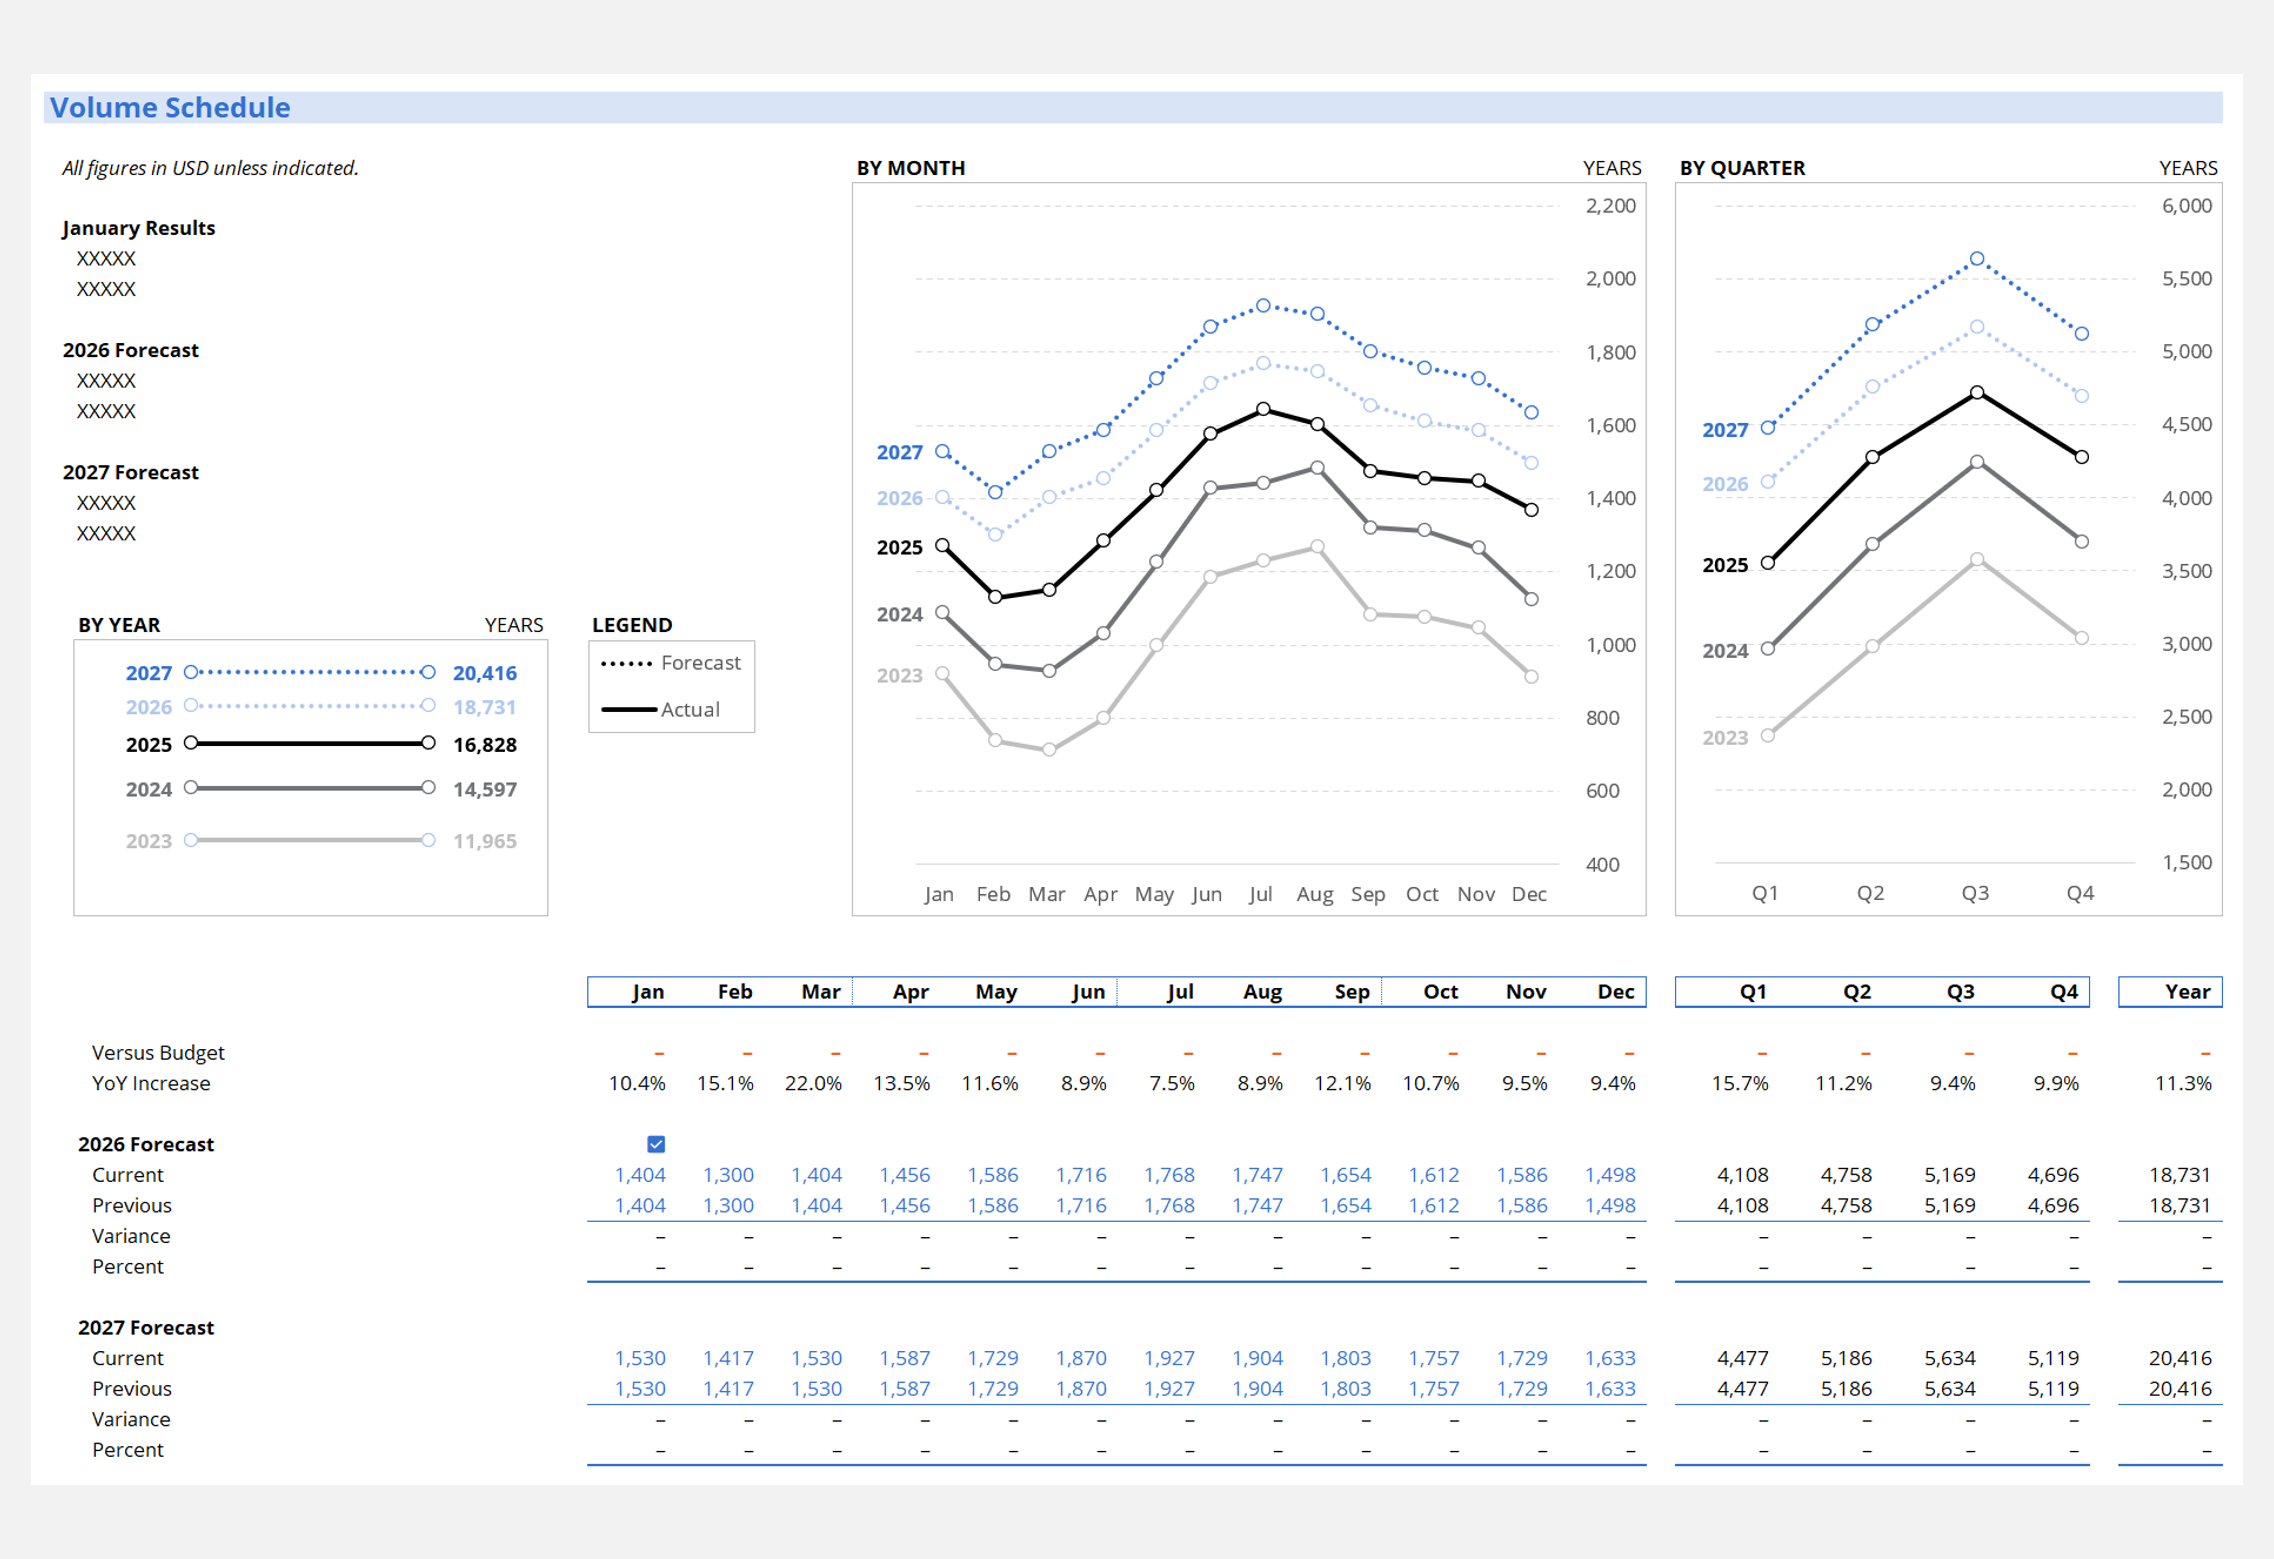
Task: Select the YoY Increase row label
Action: click(x=151, y=1083)
